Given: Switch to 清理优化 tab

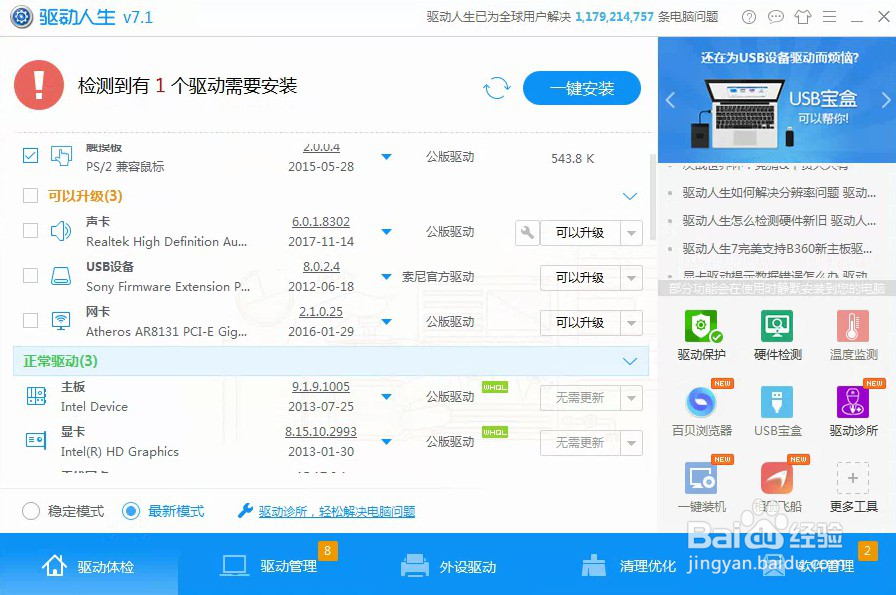Looking at the screenshot, I should click(629, 565).
